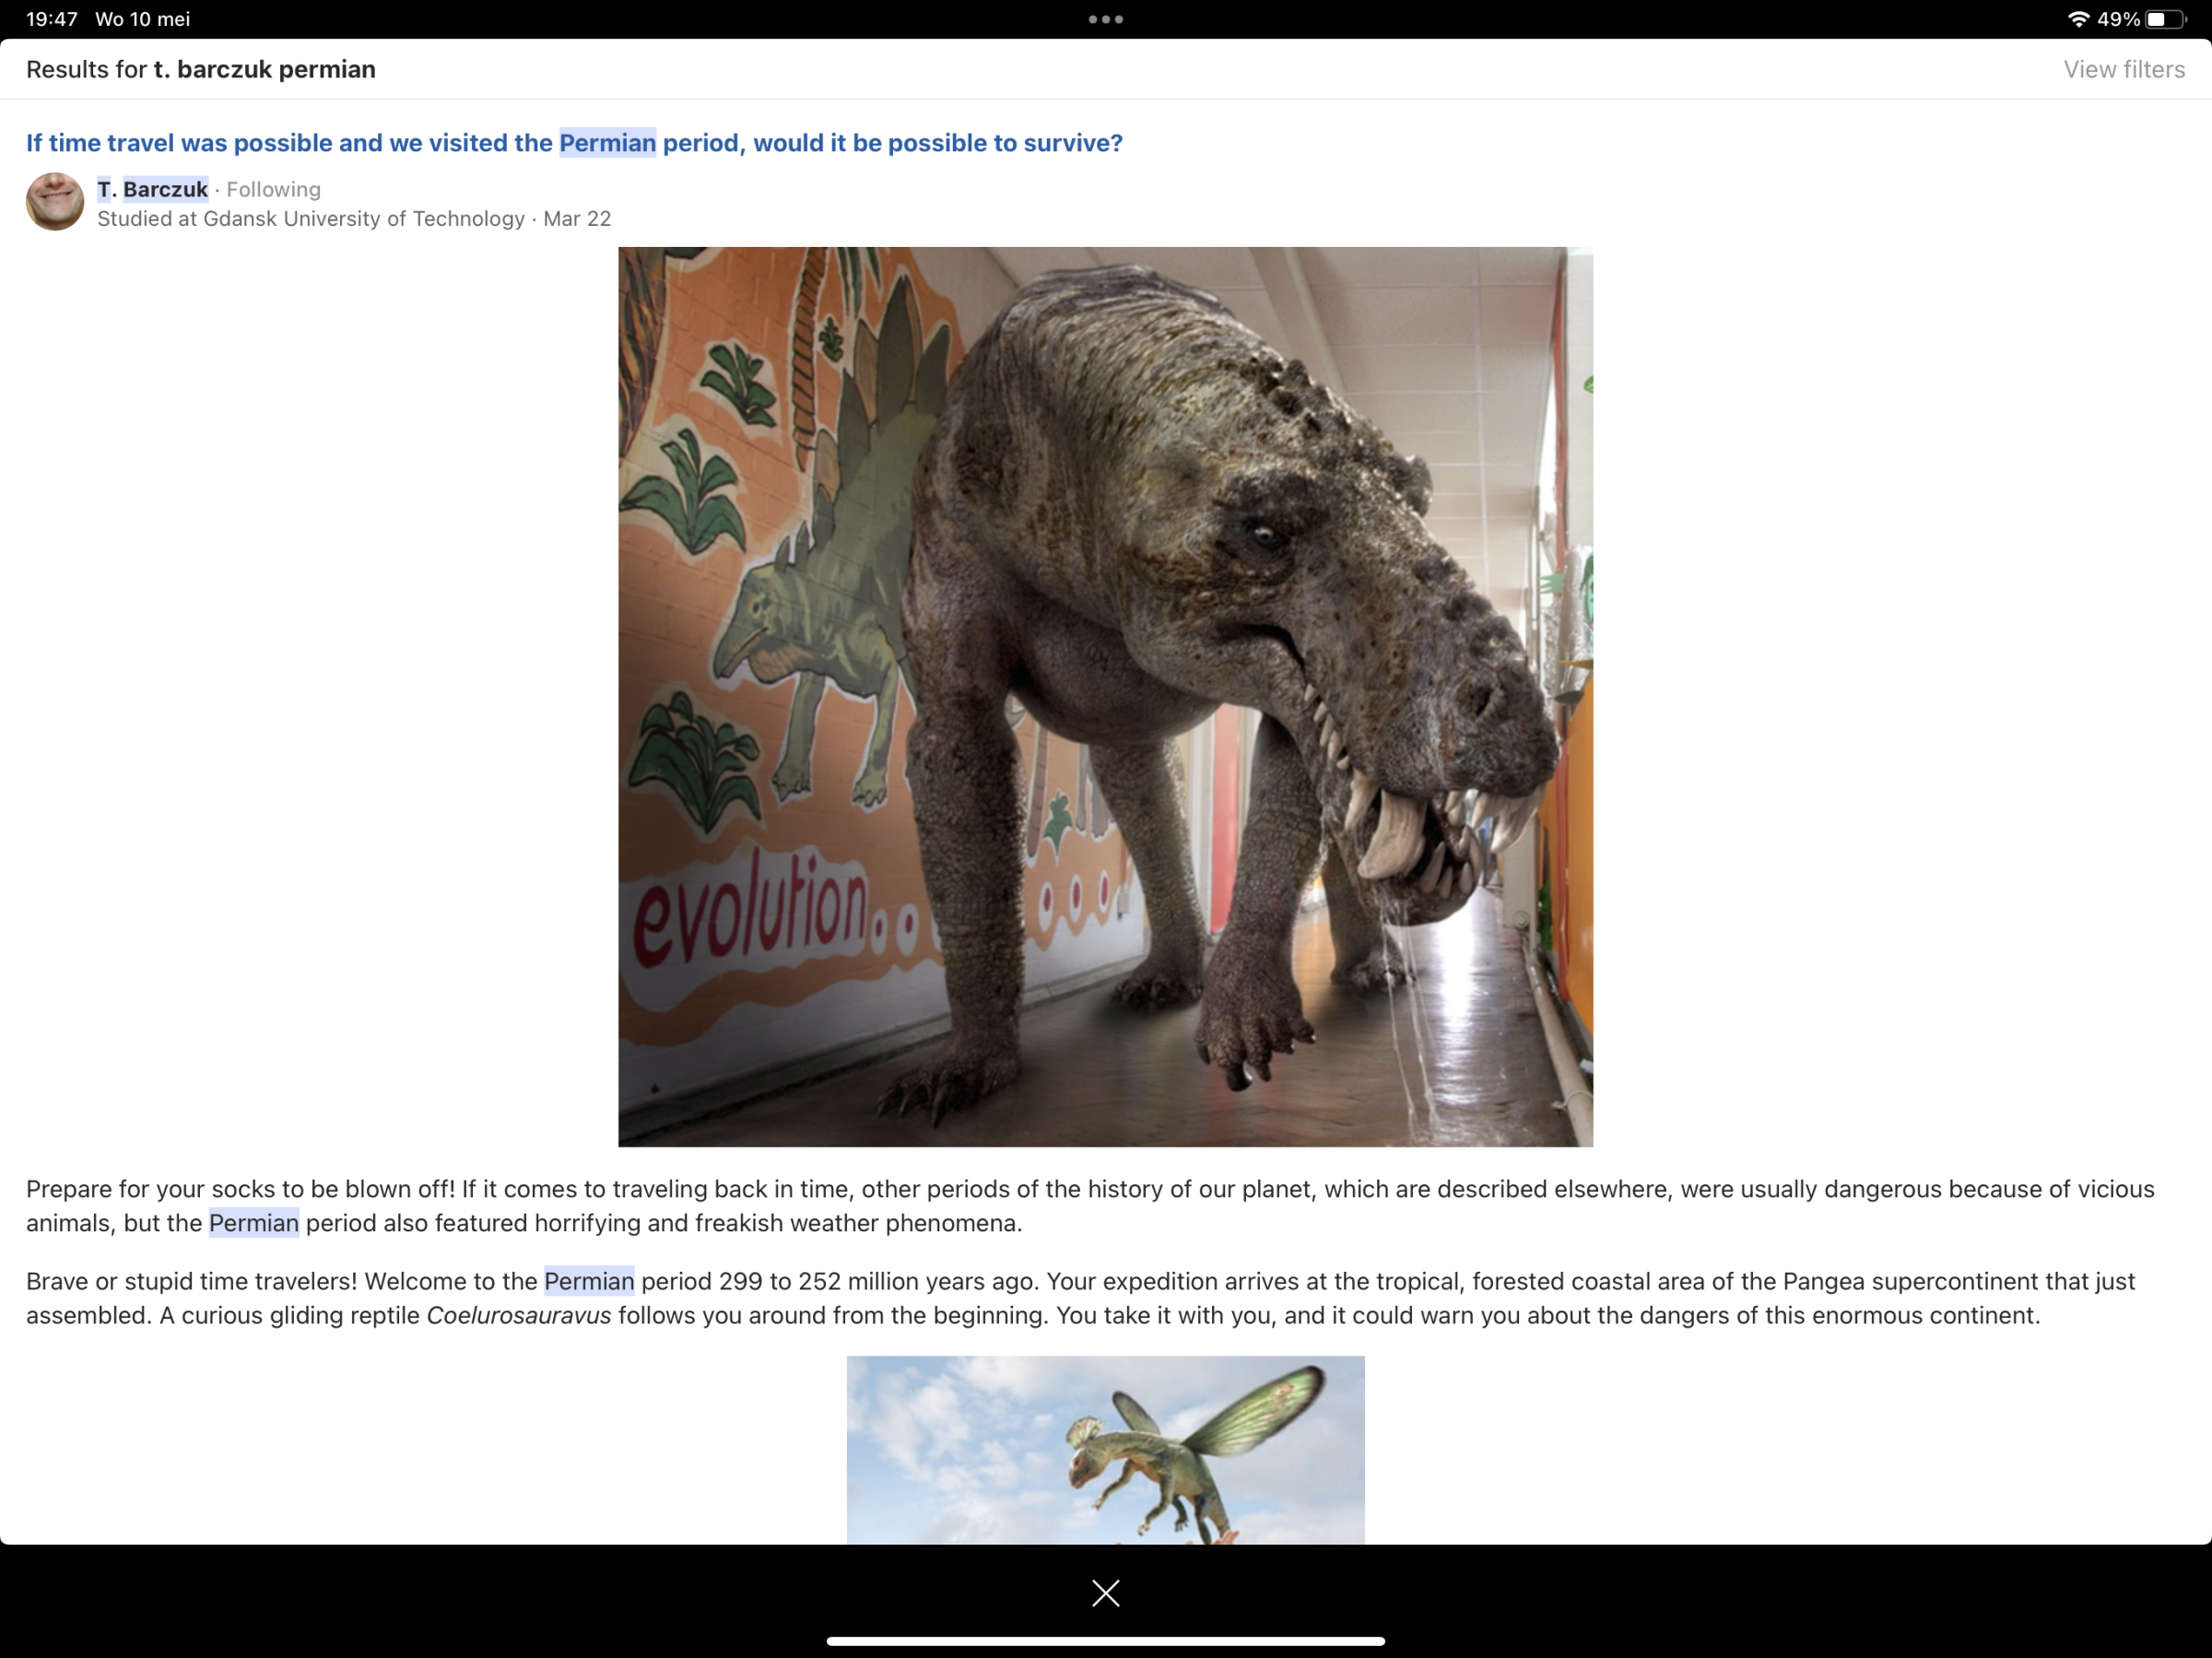Open the Permian time travel question title

(x=574, y=143)
